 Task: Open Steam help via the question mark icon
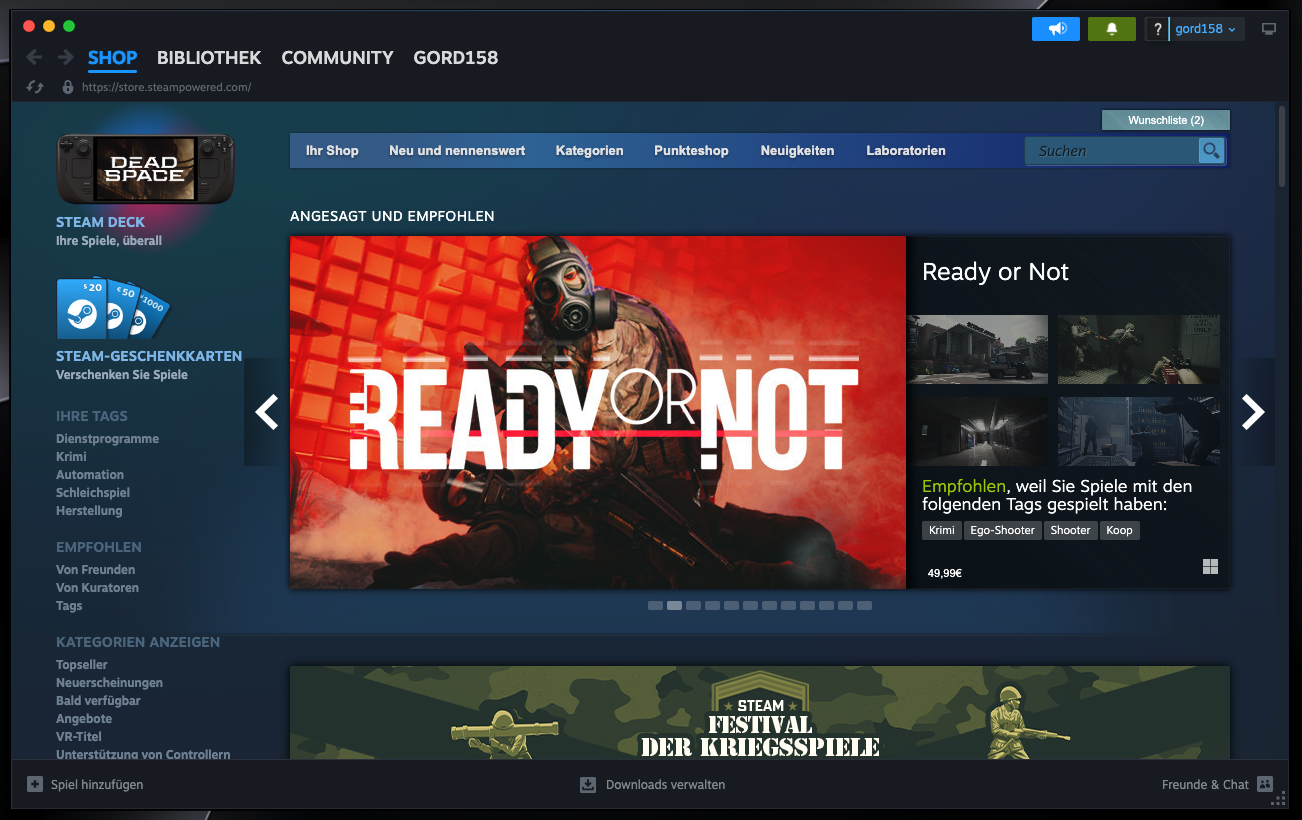point(1157,28)
